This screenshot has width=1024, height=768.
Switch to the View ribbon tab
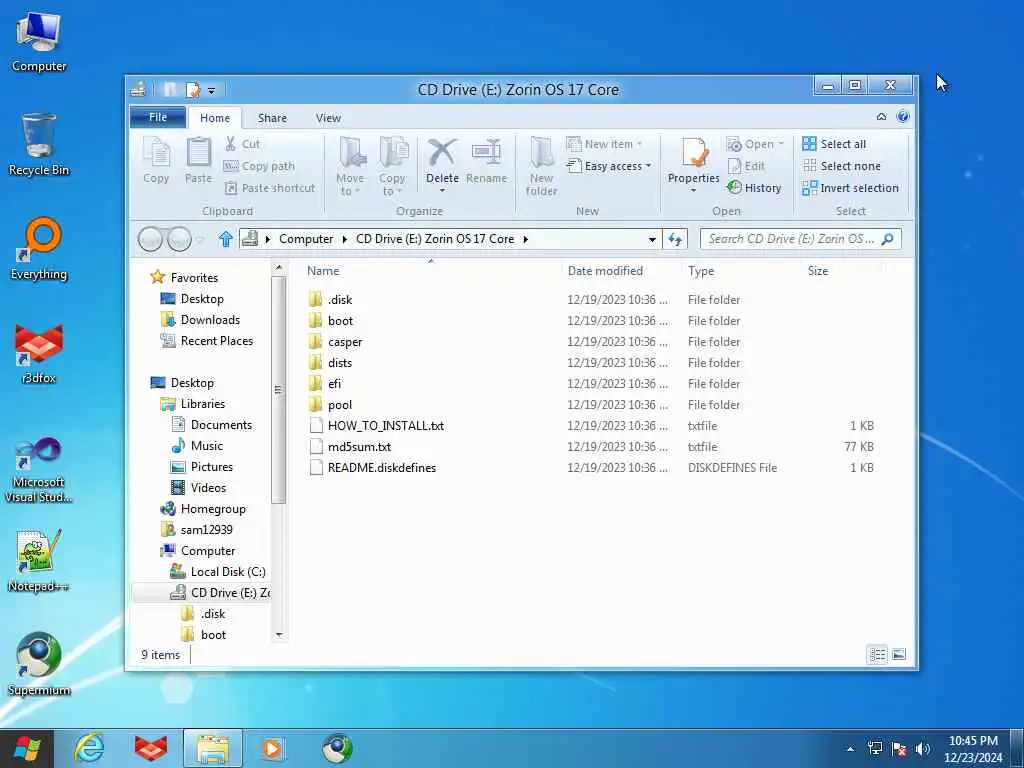[x=328, y=118]
